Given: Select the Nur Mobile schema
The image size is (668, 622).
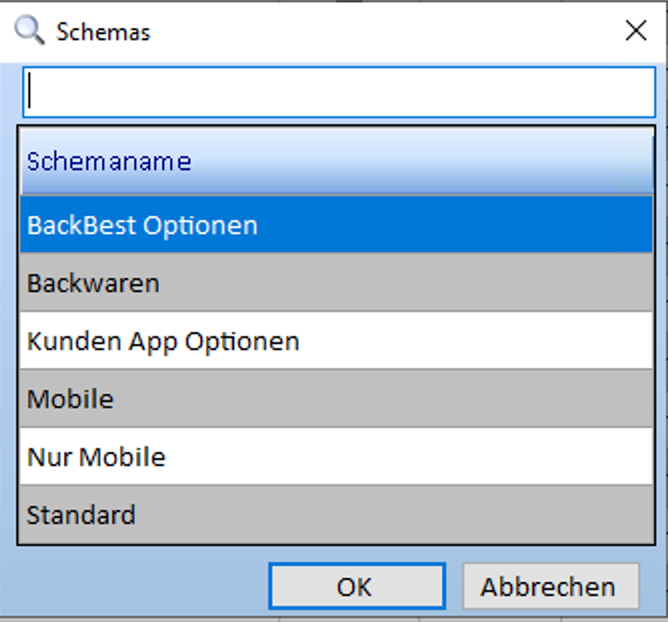Looking at the screenshot, I should (337, 457).
